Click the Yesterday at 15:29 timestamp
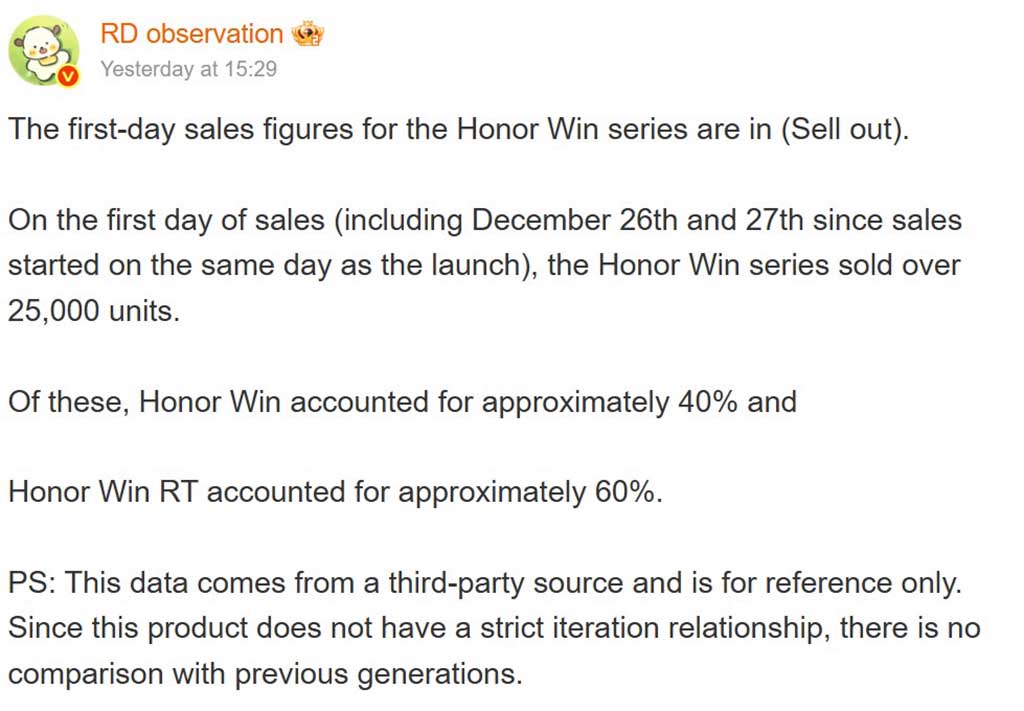The width and height of the screenshot is (1024, 711). click(x=189, y=69)
